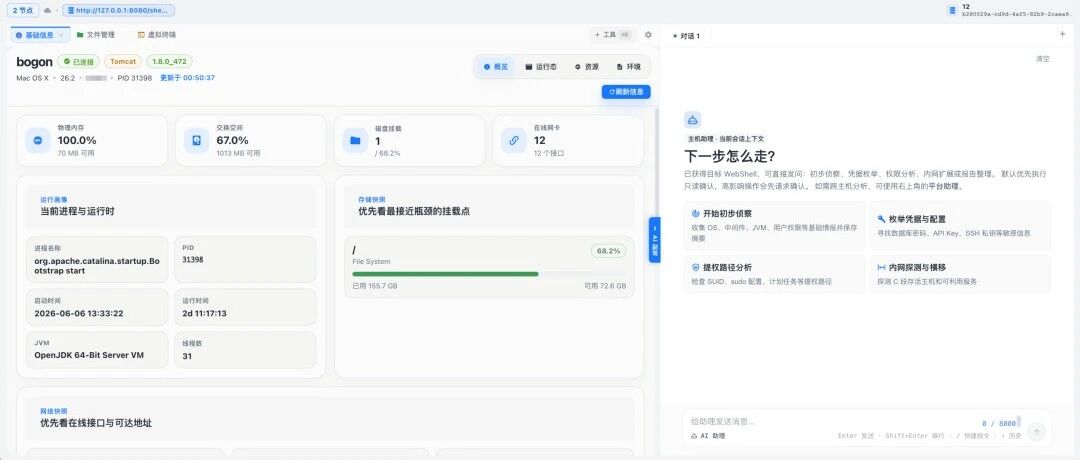Select the 概览 view segment

[x=495, y=67]
